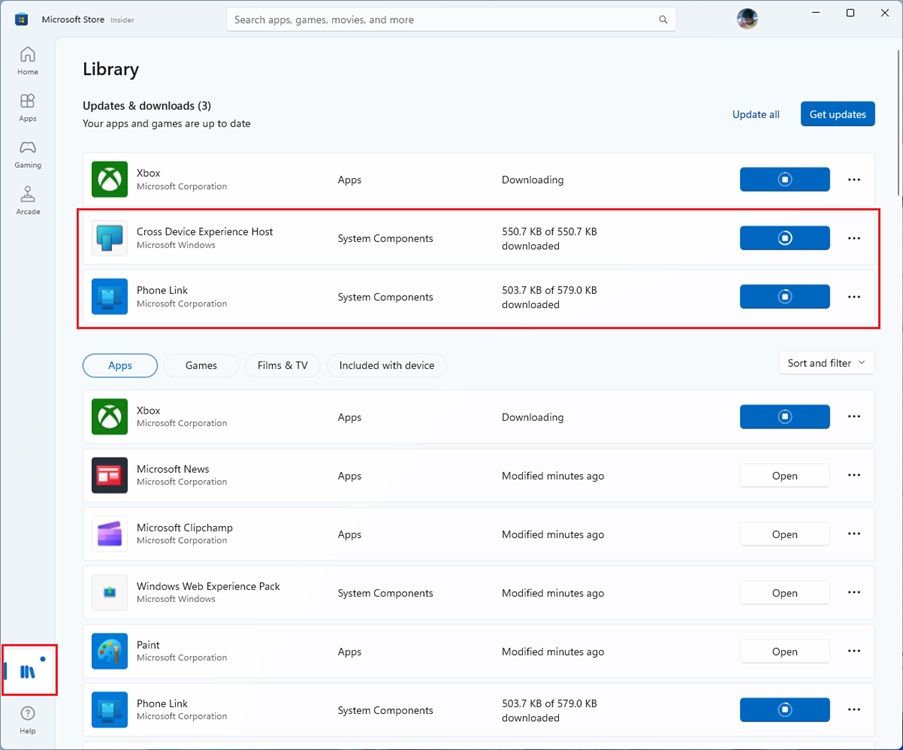Open the Home page in sidebar
Viewport: 903px width, 750px height.
point(28,60)
